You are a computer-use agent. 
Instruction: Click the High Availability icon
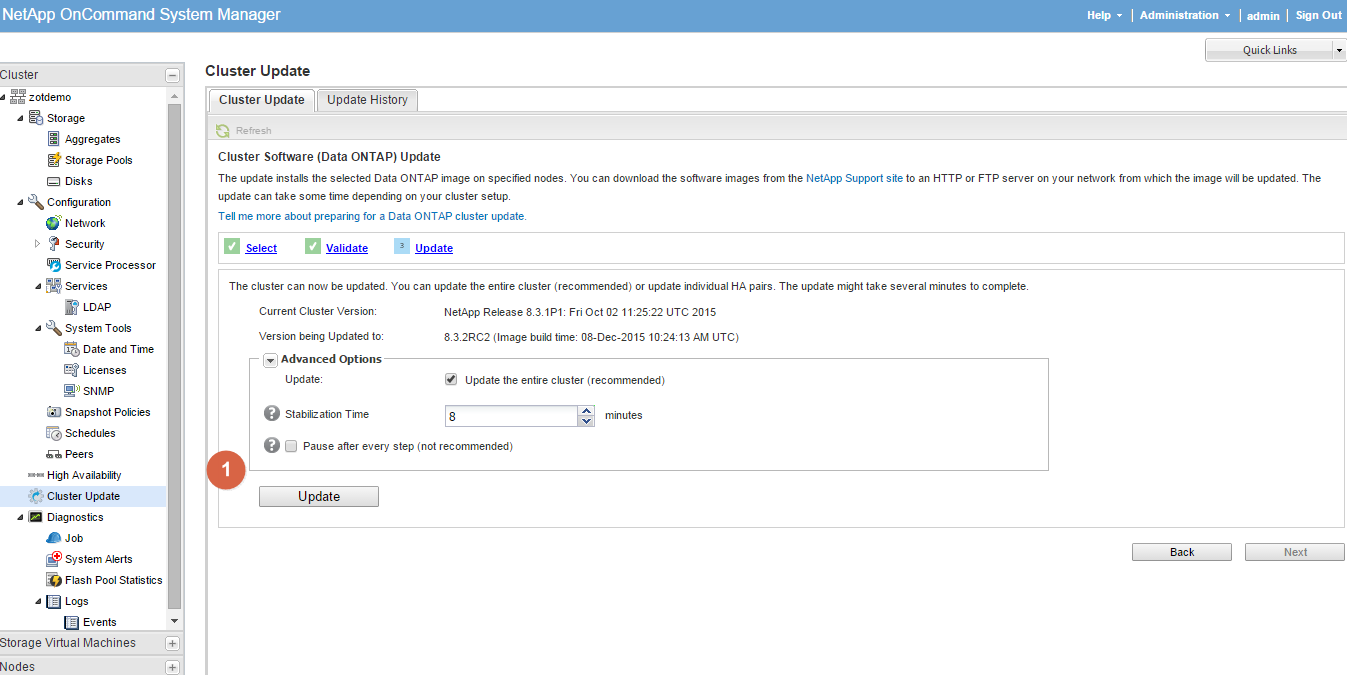coord(36,475)
